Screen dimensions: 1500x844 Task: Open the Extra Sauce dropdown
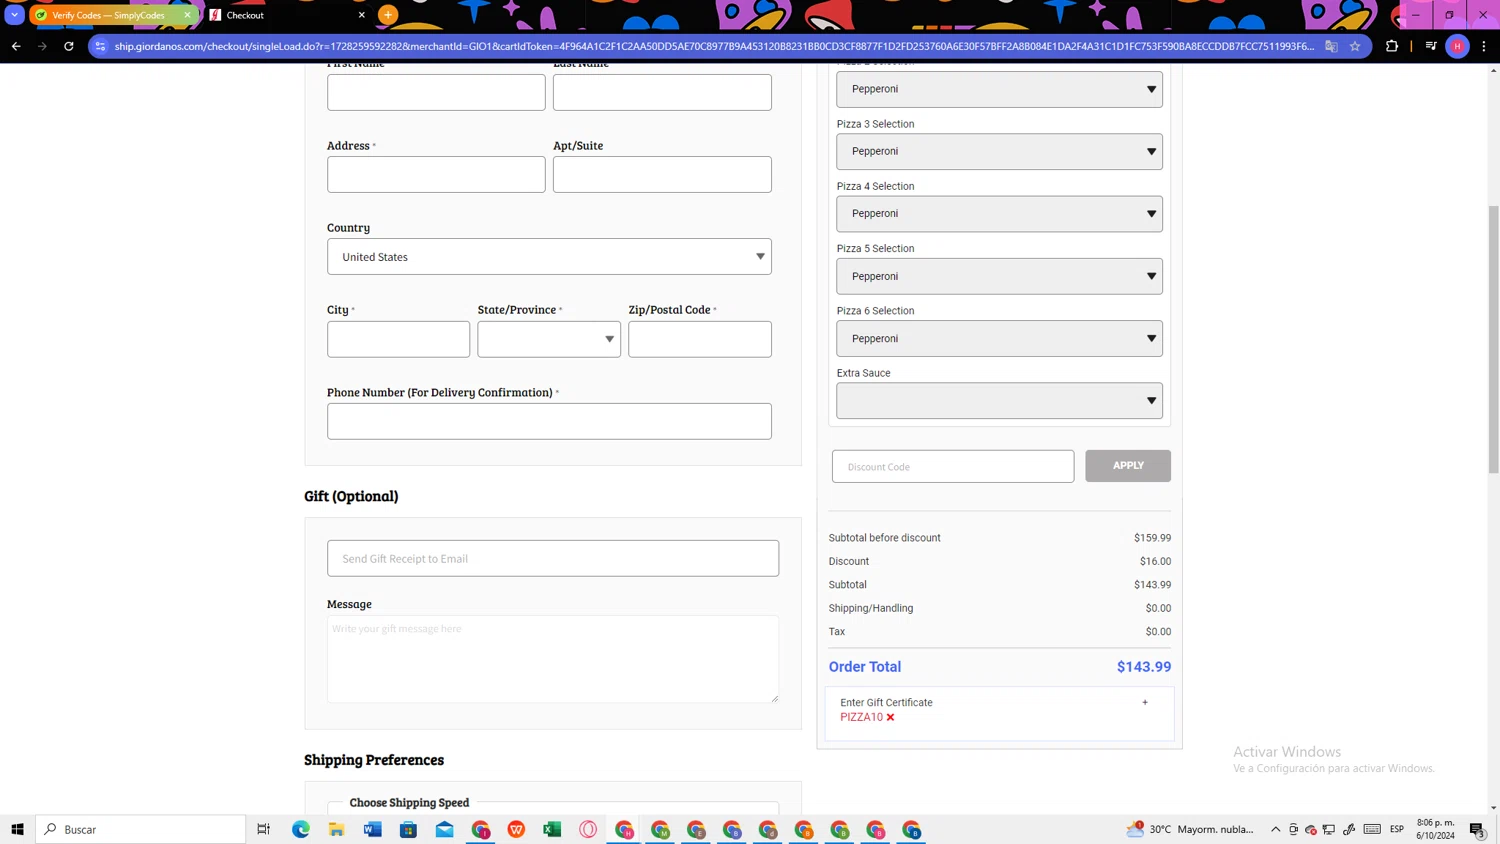[x=1000, y=401]
